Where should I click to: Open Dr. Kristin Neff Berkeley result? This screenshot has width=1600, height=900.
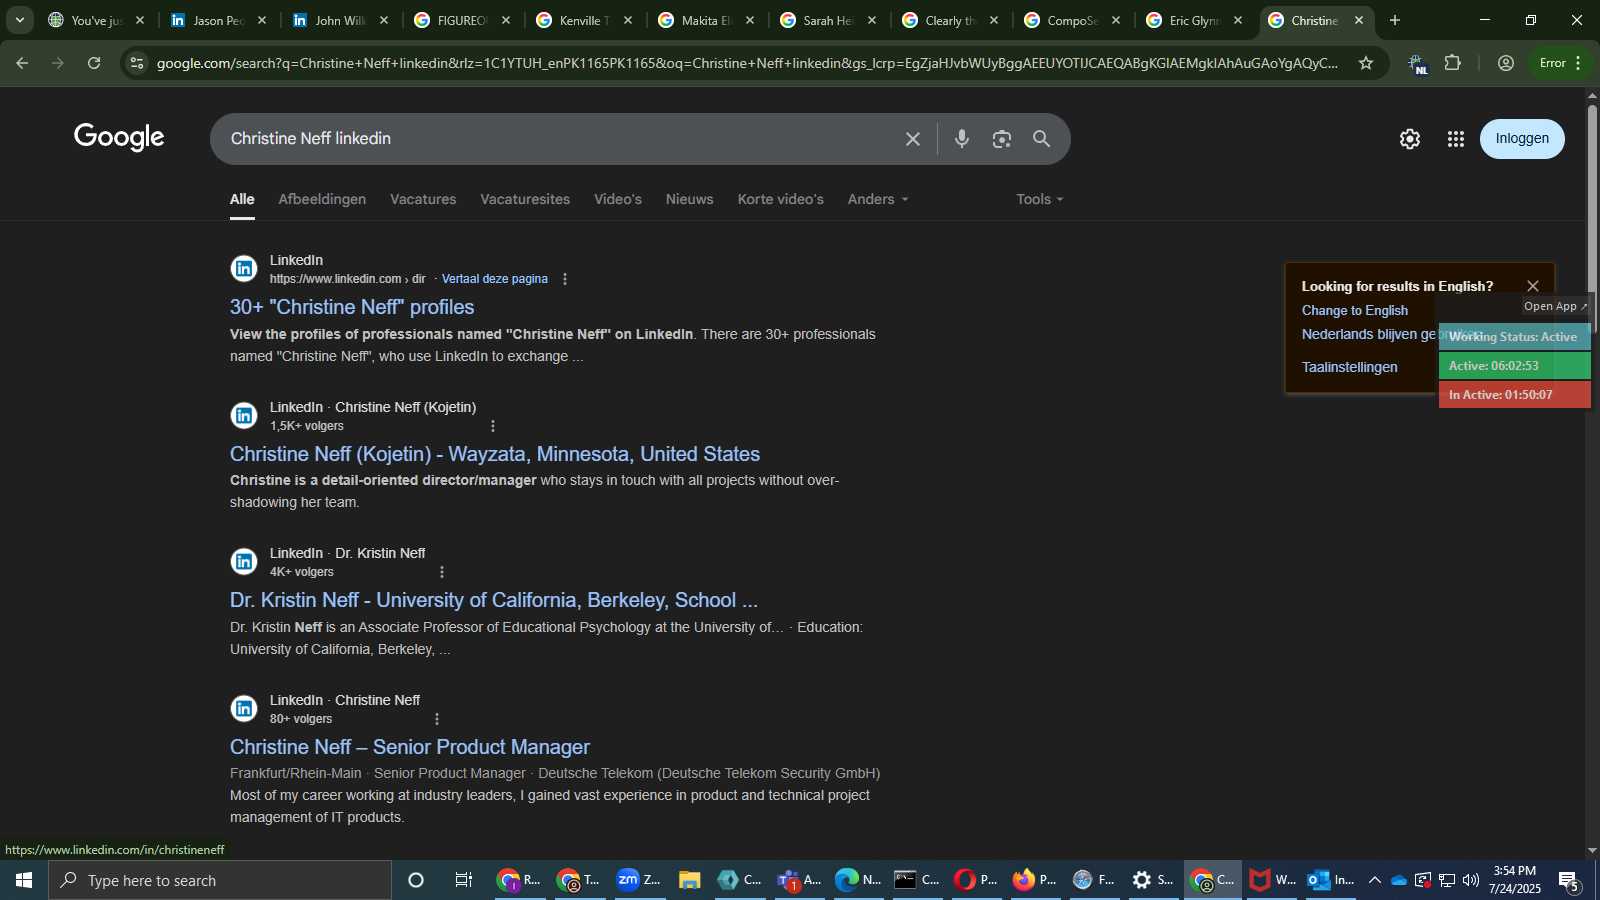click(494, 600)
